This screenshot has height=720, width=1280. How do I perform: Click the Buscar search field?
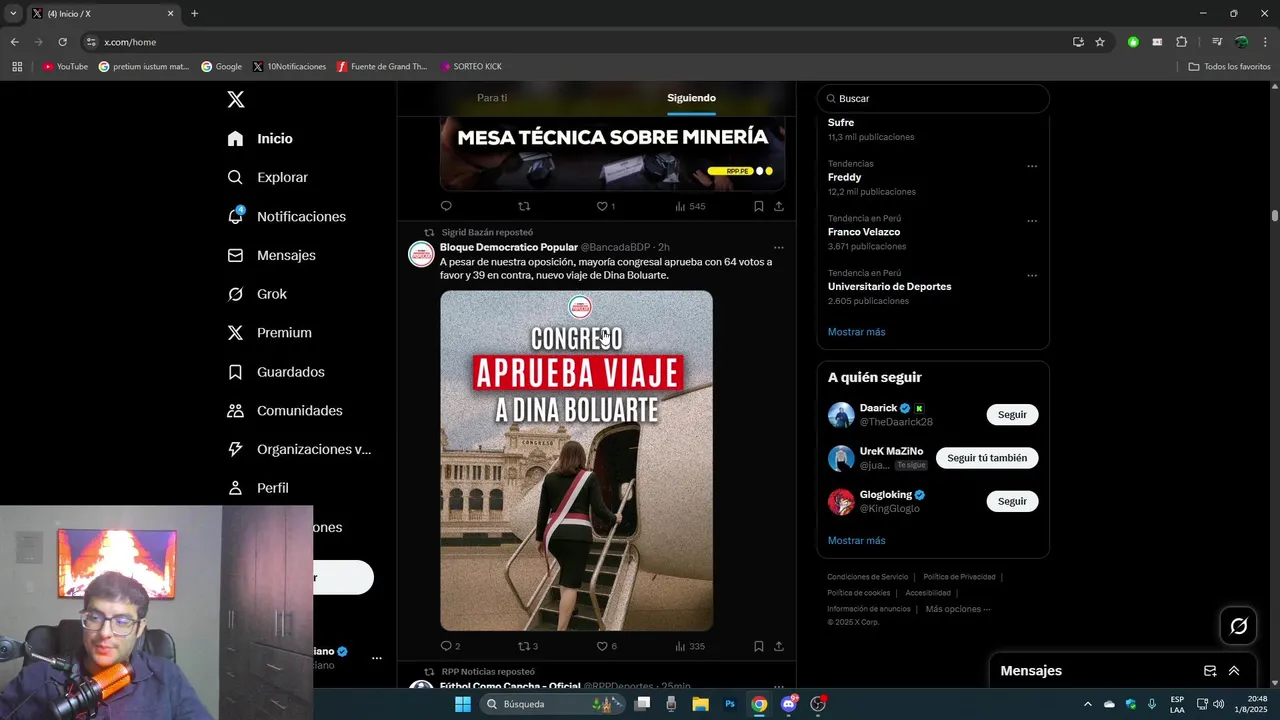[933, 99]
